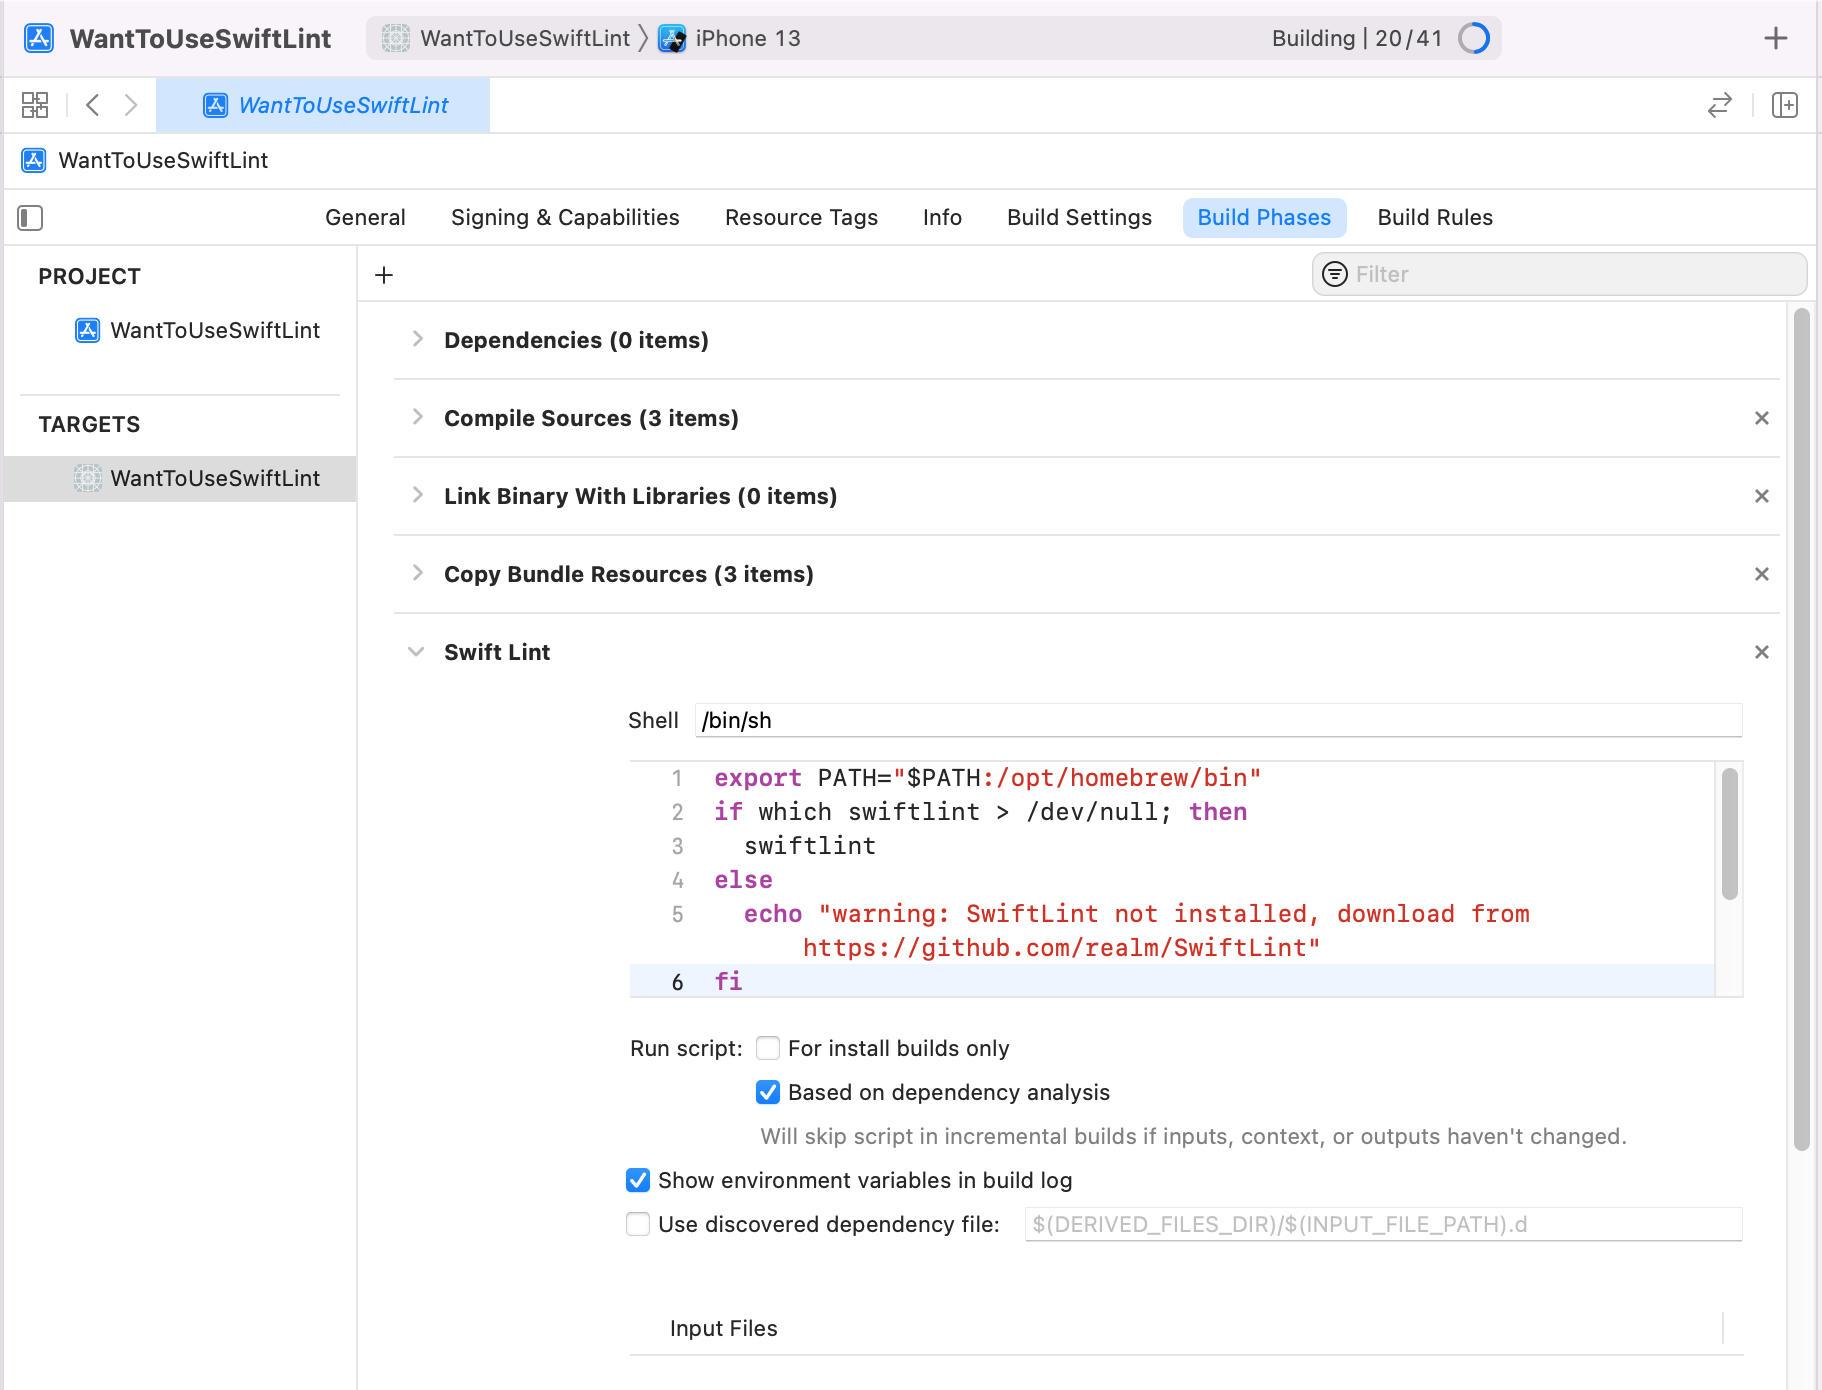Click the building progress spinner
This screenshot has height=1390, width=1822.
1474,38
